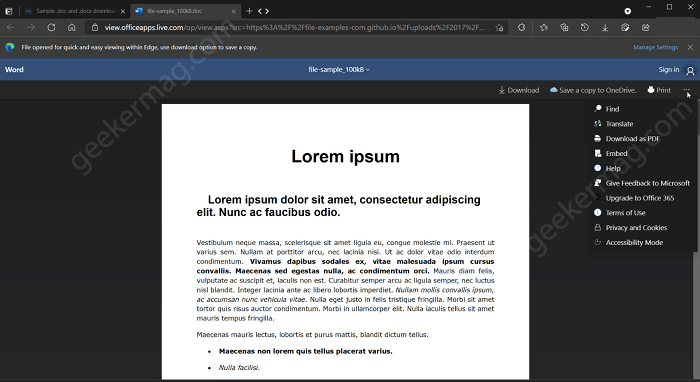Click the user account avatar icon

point(690,71)
